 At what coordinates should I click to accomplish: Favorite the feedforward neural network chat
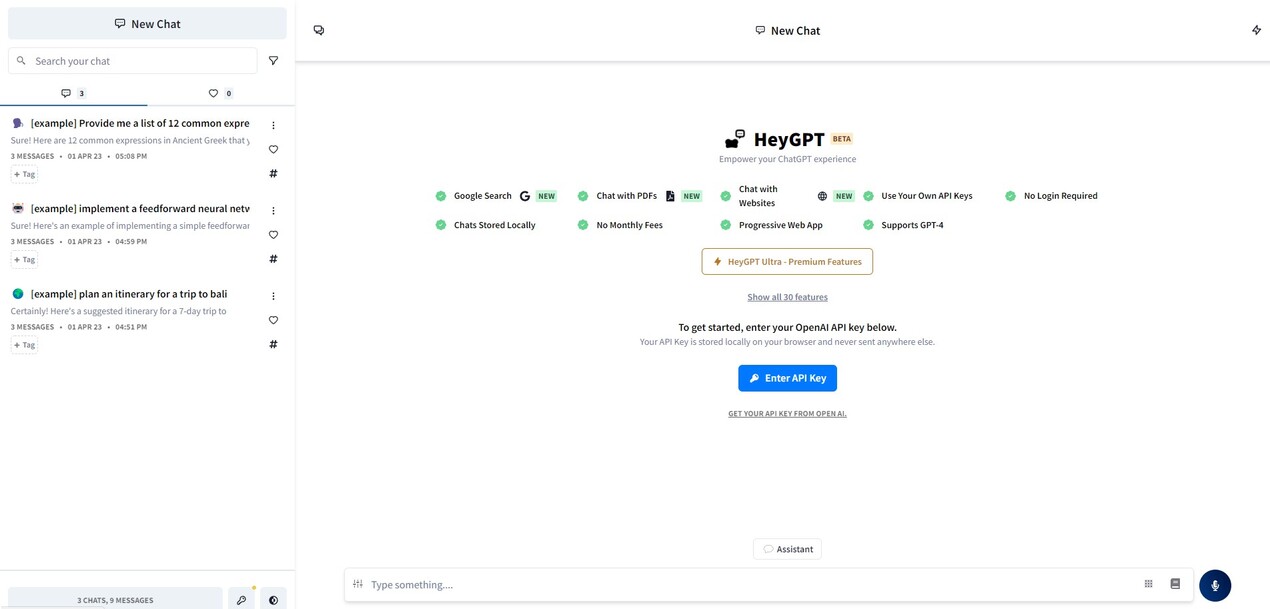(x=273, y=234)
